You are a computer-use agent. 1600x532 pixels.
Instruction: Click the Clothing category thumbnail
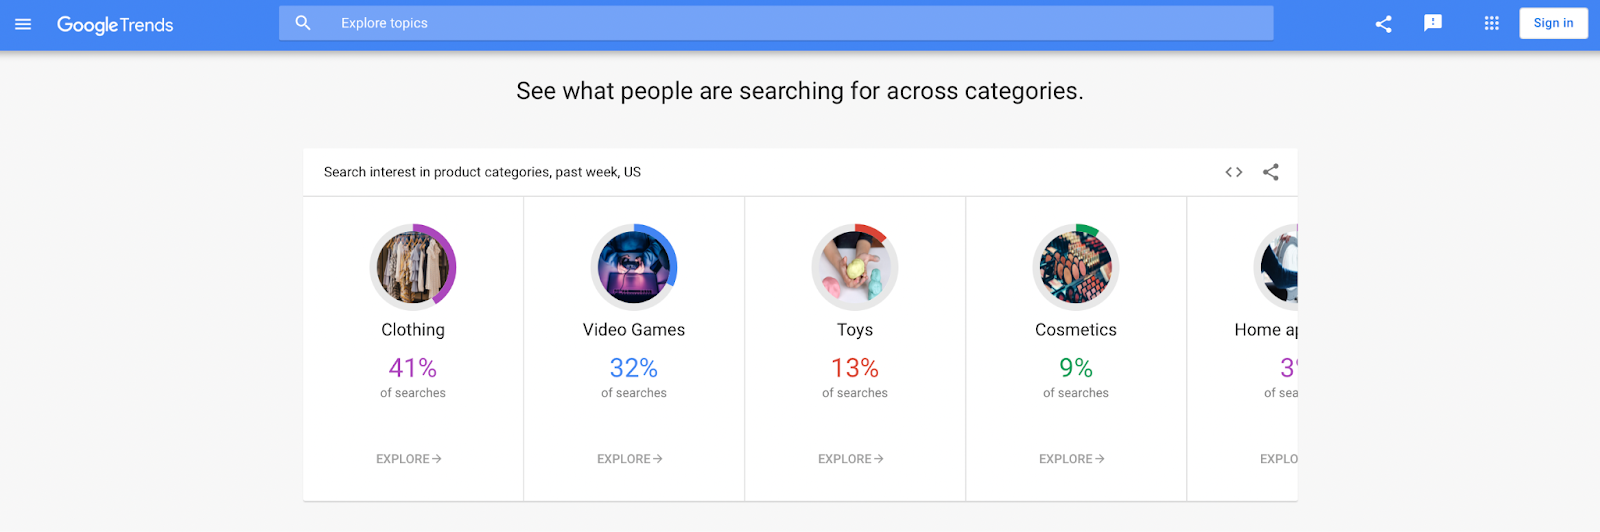click(x=413, y=267)
